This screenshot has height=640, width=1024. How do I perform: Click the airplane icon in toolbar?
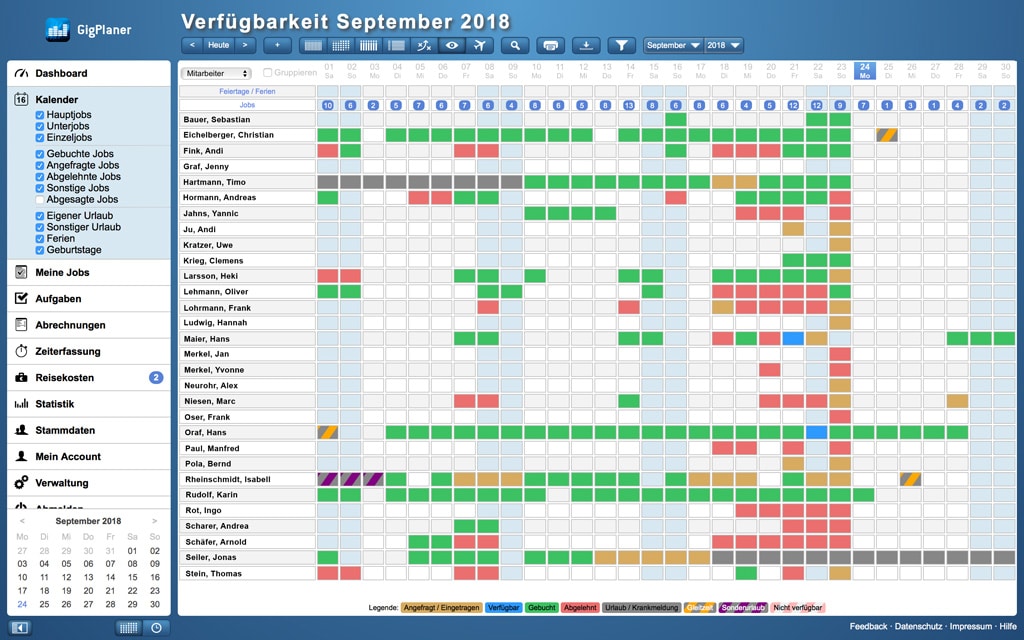480,45
